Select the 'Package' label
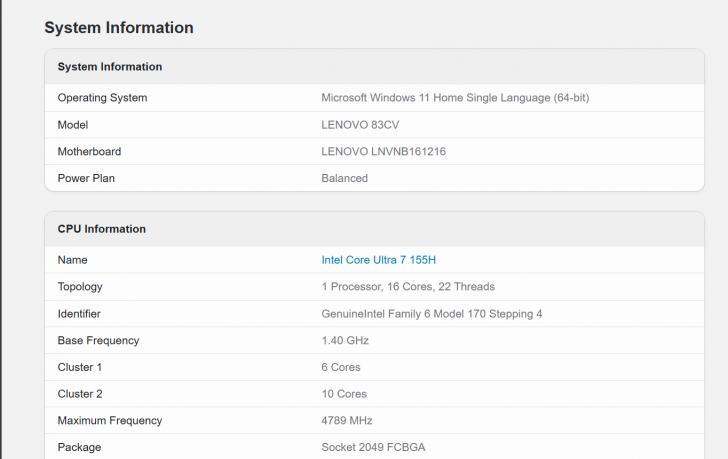The width and height of the screenshot is (728, 459). click(x=79, y=447)
